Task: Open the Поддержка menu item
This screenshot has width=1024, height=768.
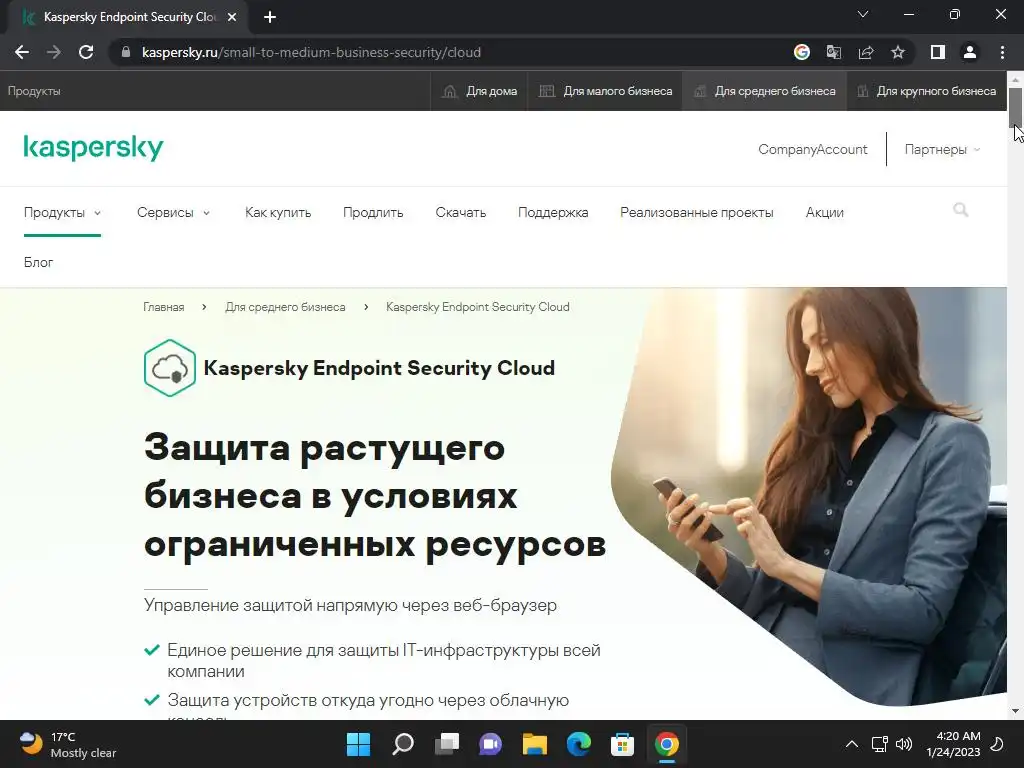Action: click(553, 212)
